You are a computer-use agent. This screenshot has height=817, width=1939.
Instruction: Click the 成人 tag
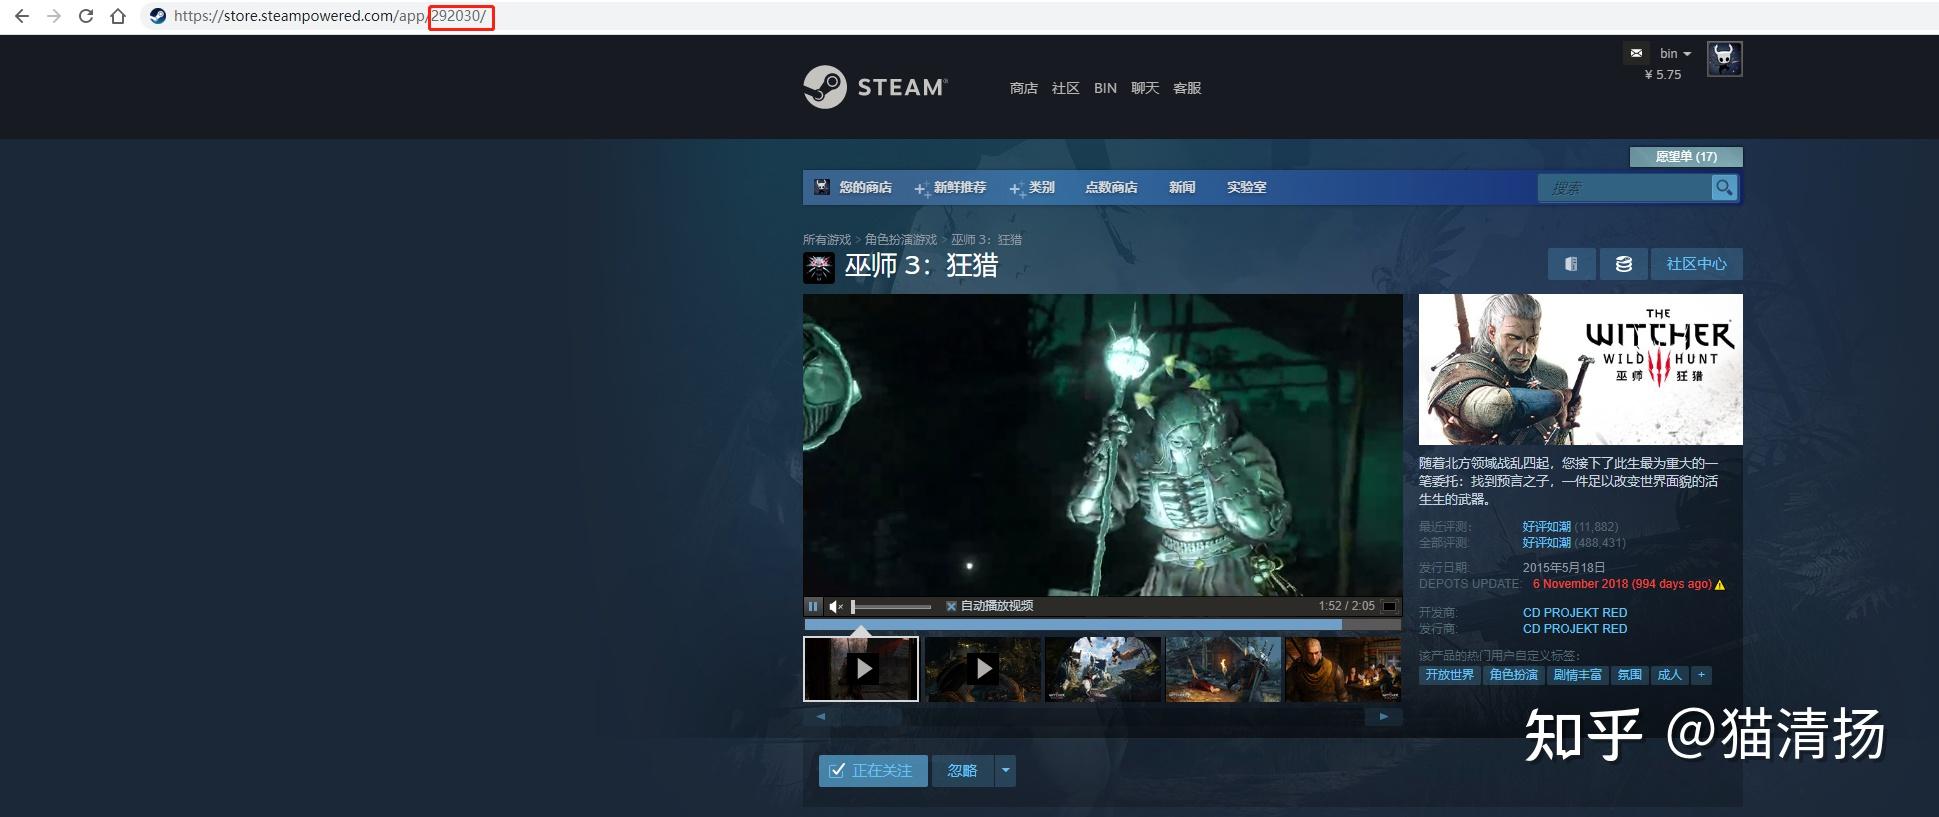click(x=1670, y=675)
